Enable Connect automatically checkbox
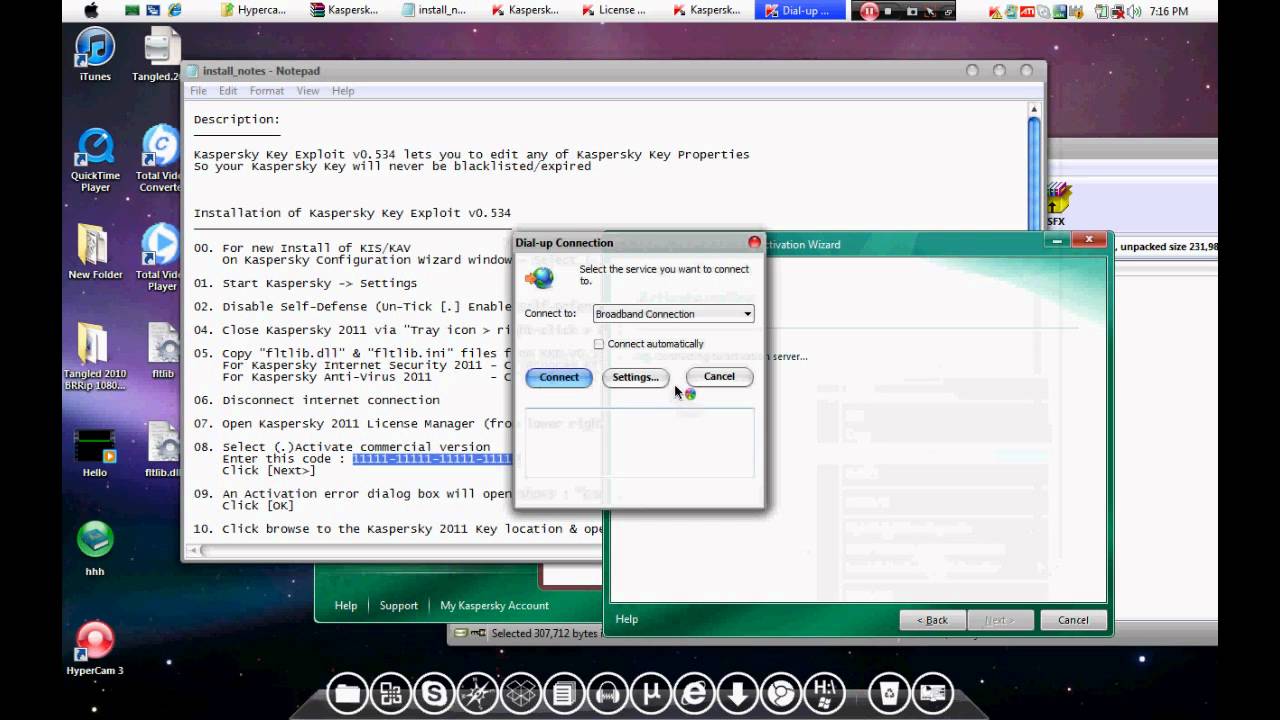Image resolution: width=1280 pixels, height=720 pixels. coord(599,344)
